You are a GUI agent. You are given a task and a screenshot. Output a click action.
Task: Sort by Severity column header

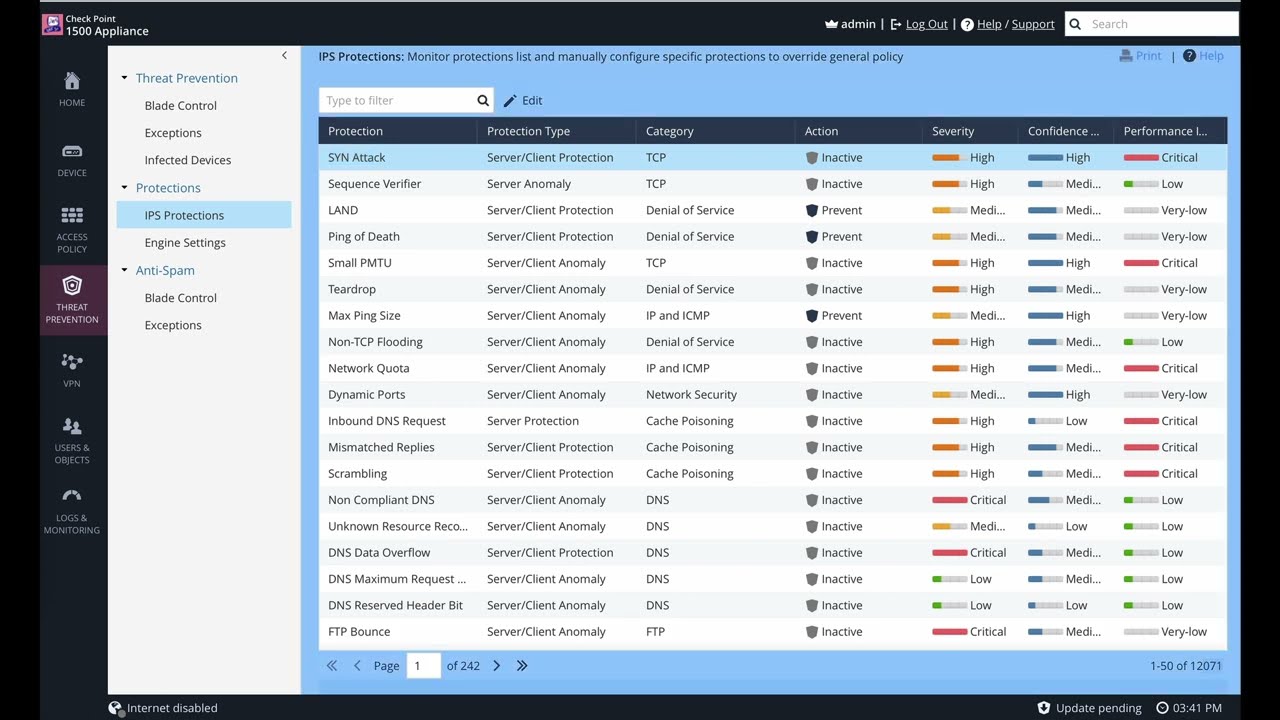tap(971, 131)
